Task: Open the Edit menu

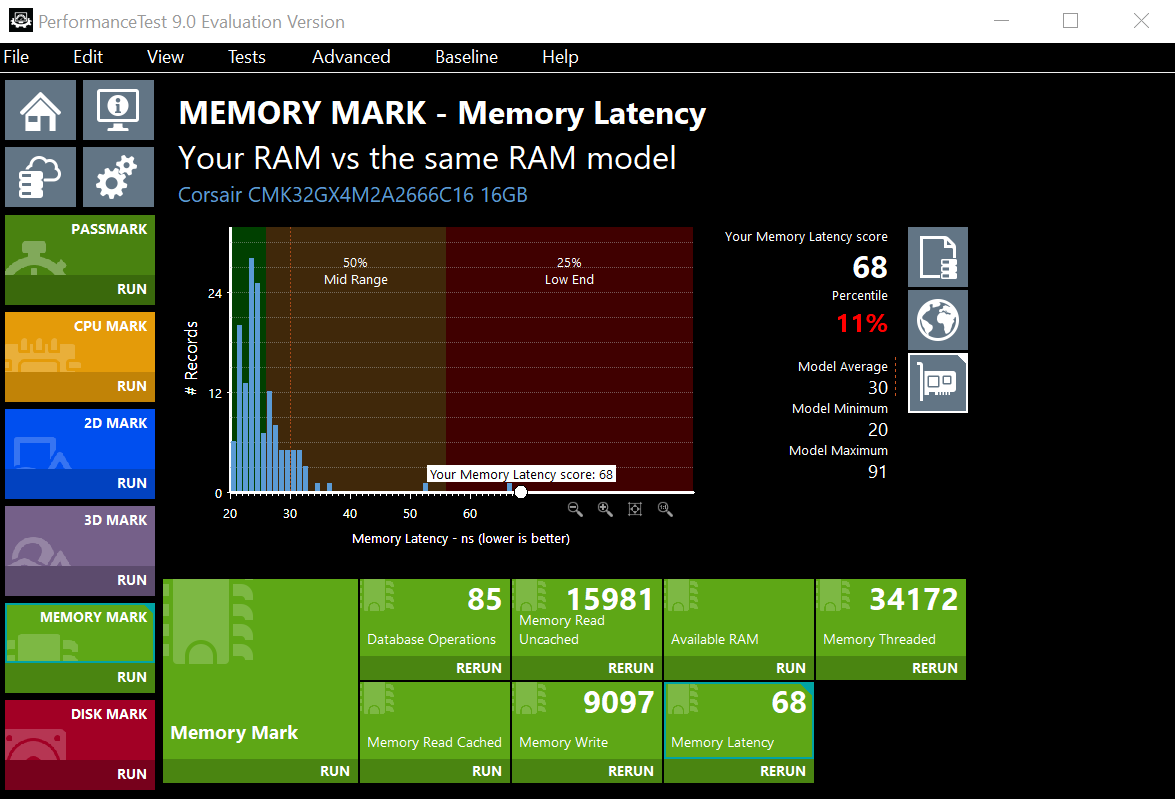Action: pos(88,57)
